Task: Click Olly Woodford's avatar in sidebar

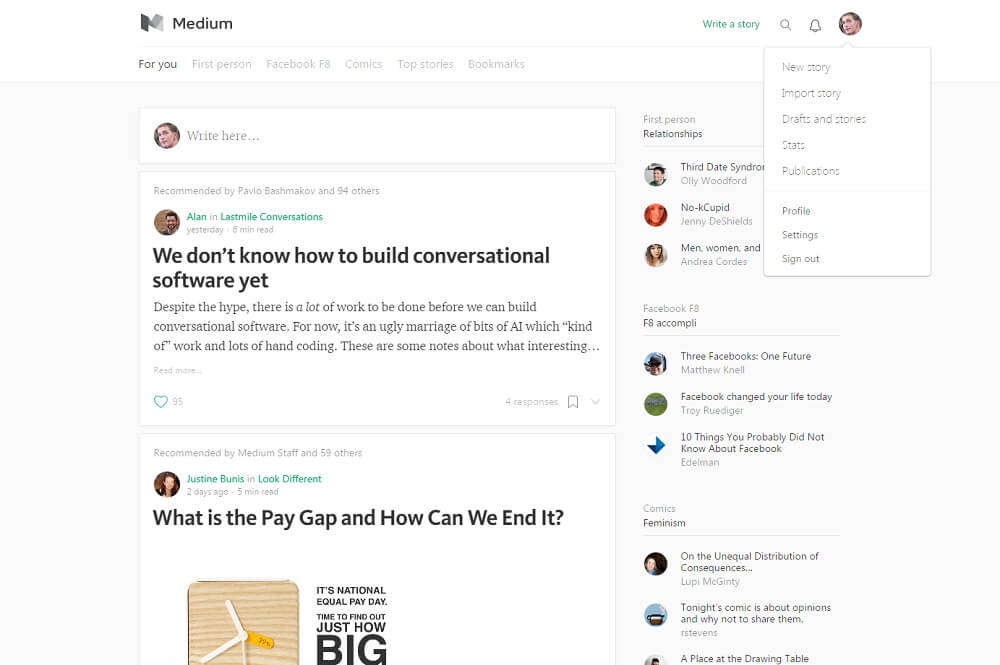Action: pos(656,174)
